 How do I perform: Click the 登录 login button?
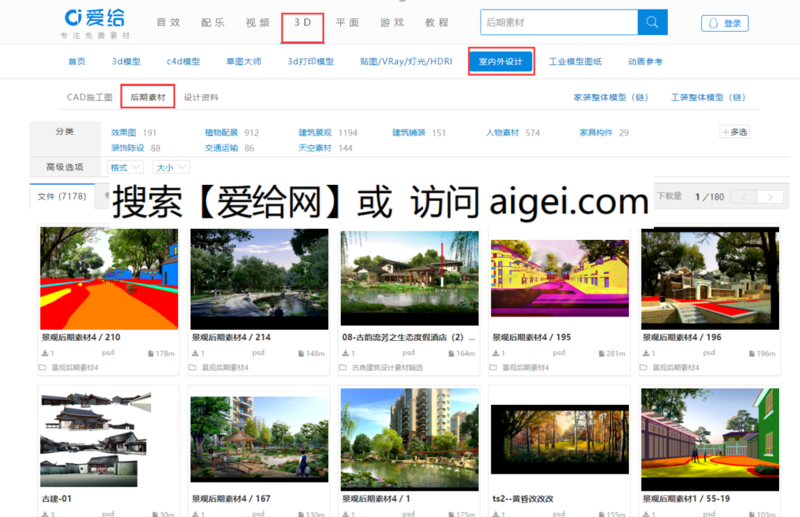tap(724, 23)
